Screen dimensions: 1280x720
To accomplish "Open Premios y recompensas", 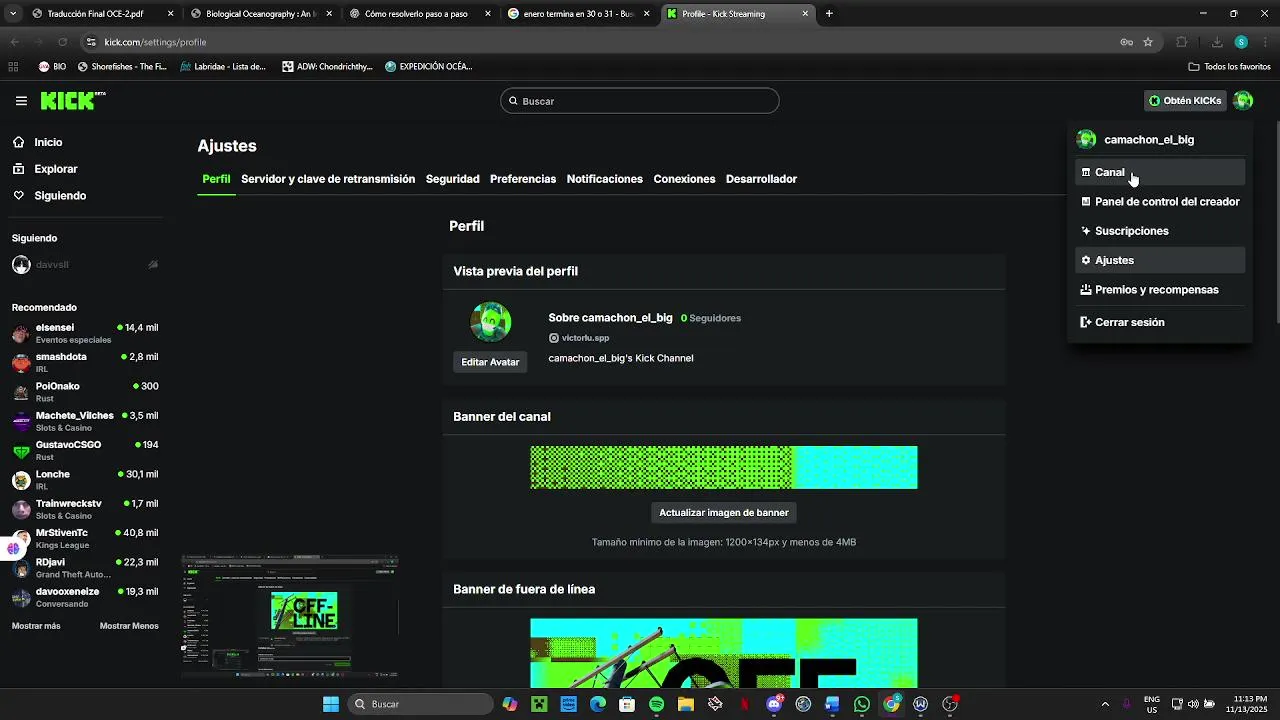I will [x=1160, y=290].
